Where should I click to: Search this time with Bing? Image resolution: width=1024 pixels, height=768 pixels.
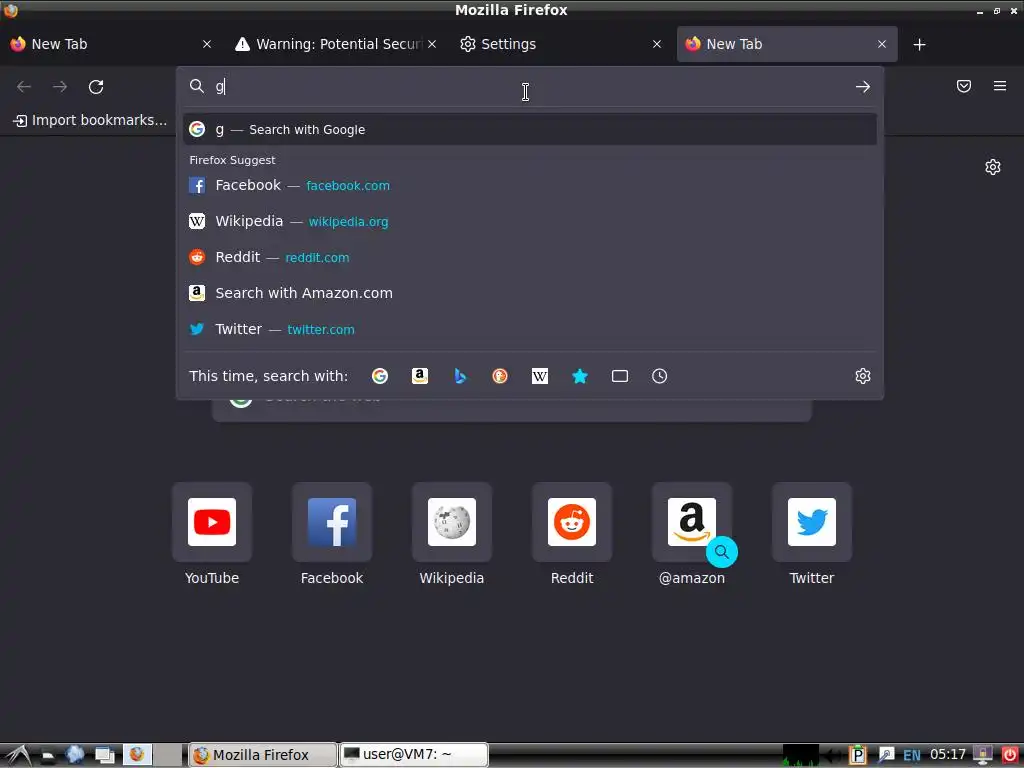click(460, 376)
